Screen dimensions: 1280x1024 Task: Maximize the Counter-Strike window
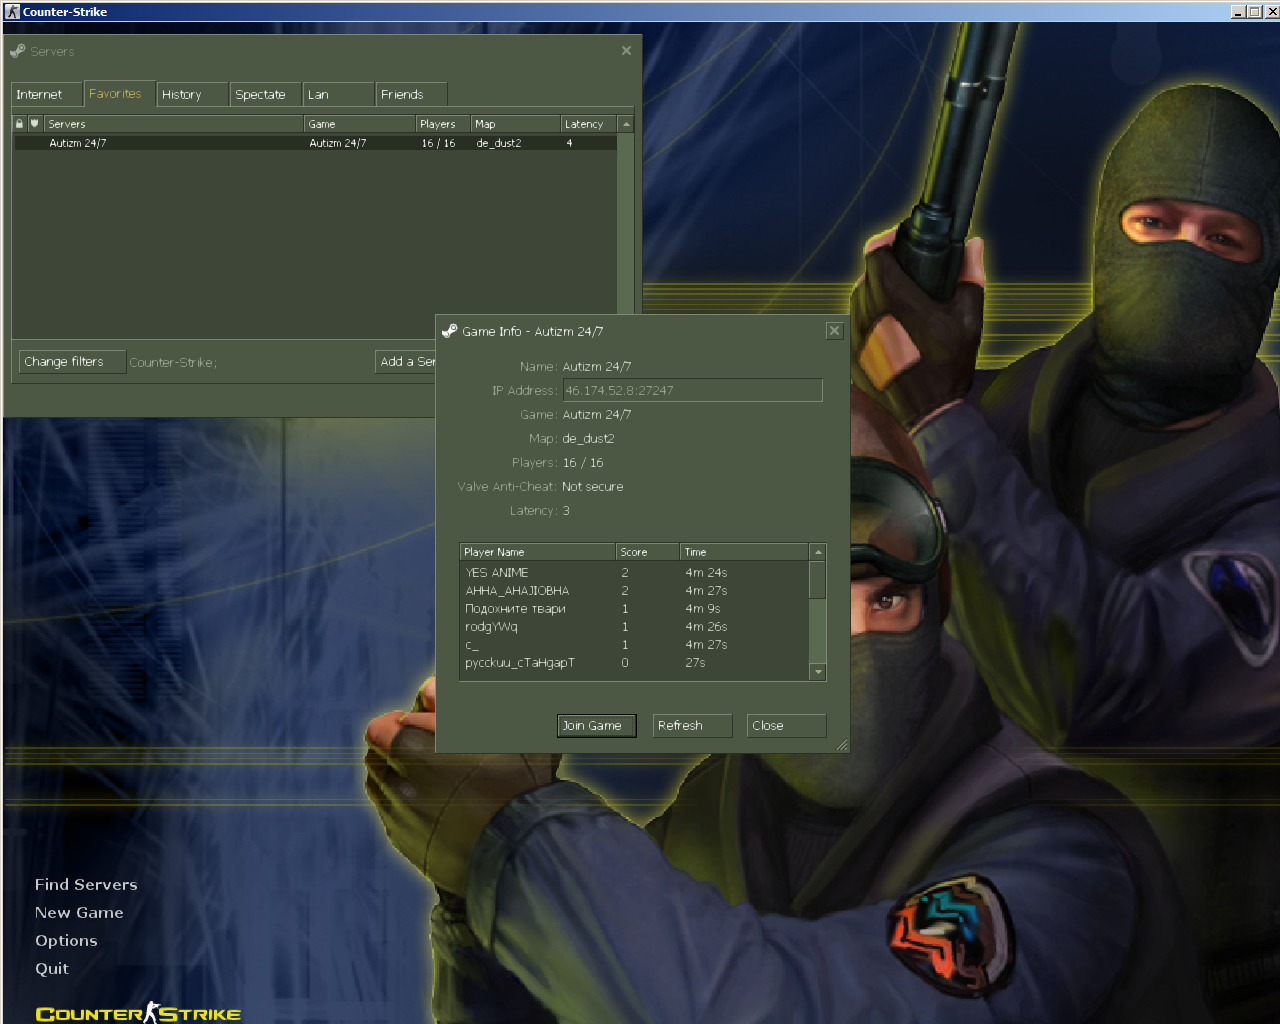tap(1254, 12)
